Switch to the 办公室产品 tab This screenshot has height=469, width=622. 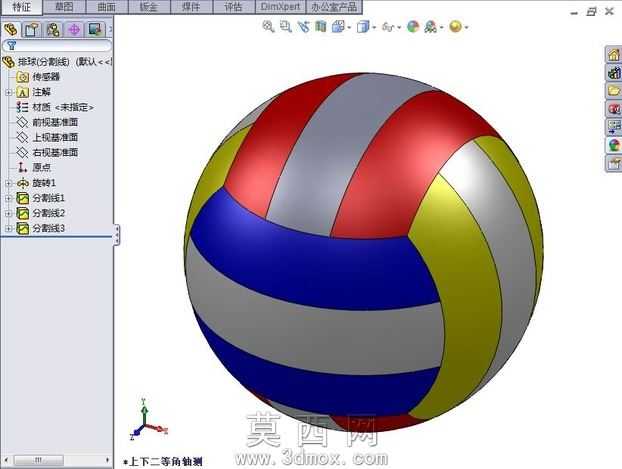pyautogui.click(x=334, y=7)
